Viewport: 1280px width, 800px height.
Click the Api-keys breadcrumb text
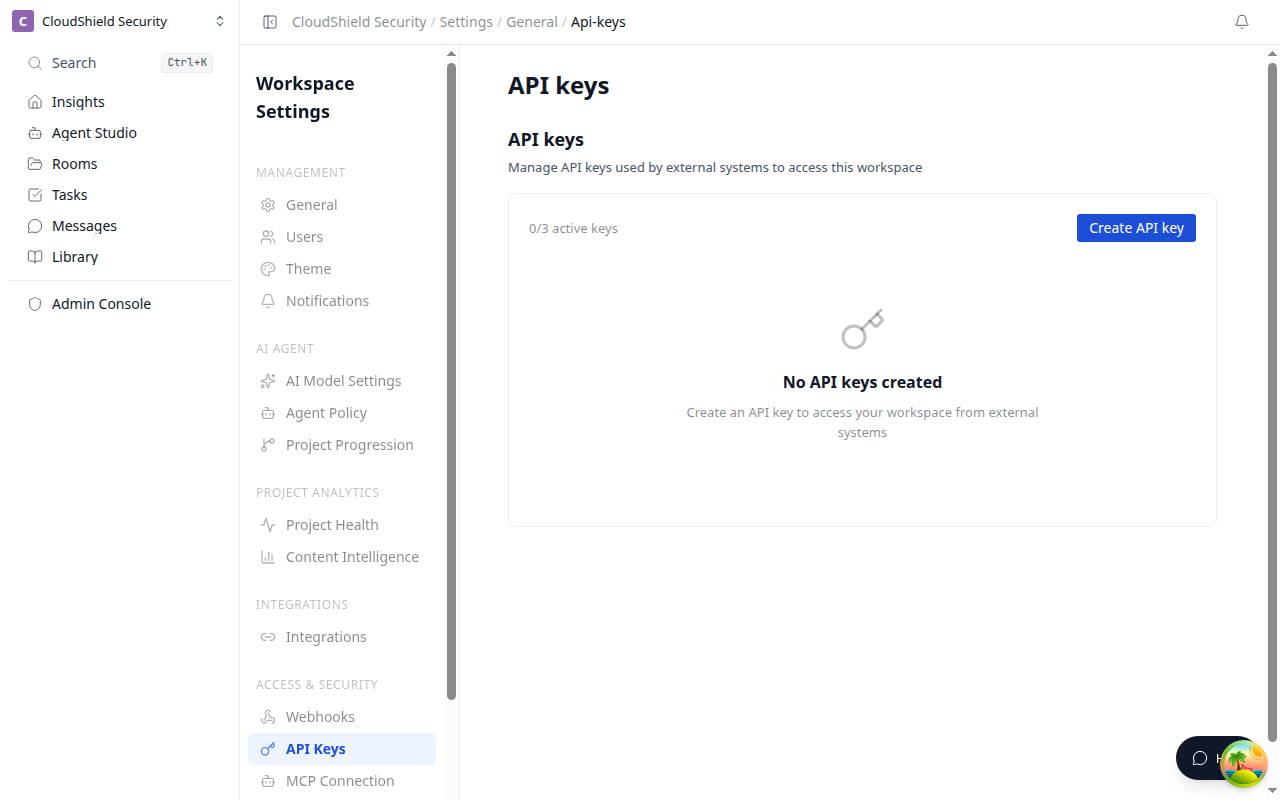[598, 22]
